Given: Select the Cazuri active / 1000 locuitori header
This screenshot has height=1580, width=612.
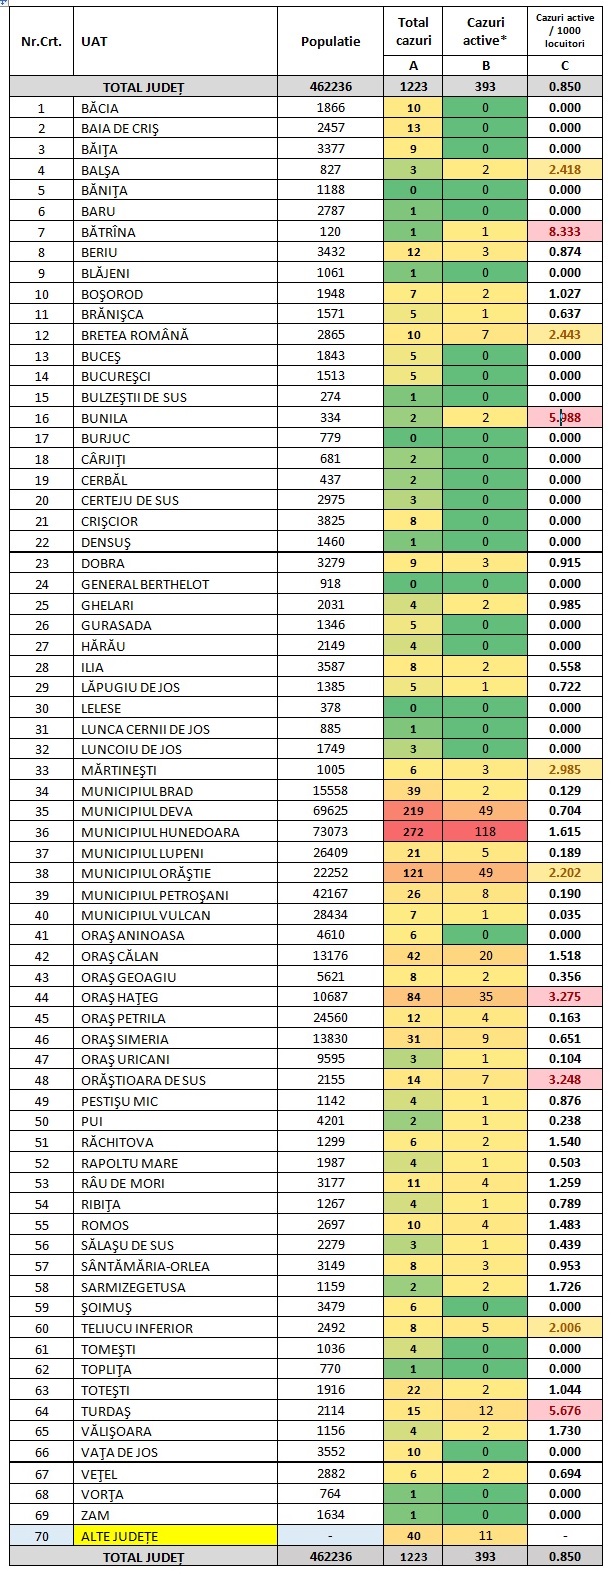Looking at the screenshot, I should tap(565, 31).
